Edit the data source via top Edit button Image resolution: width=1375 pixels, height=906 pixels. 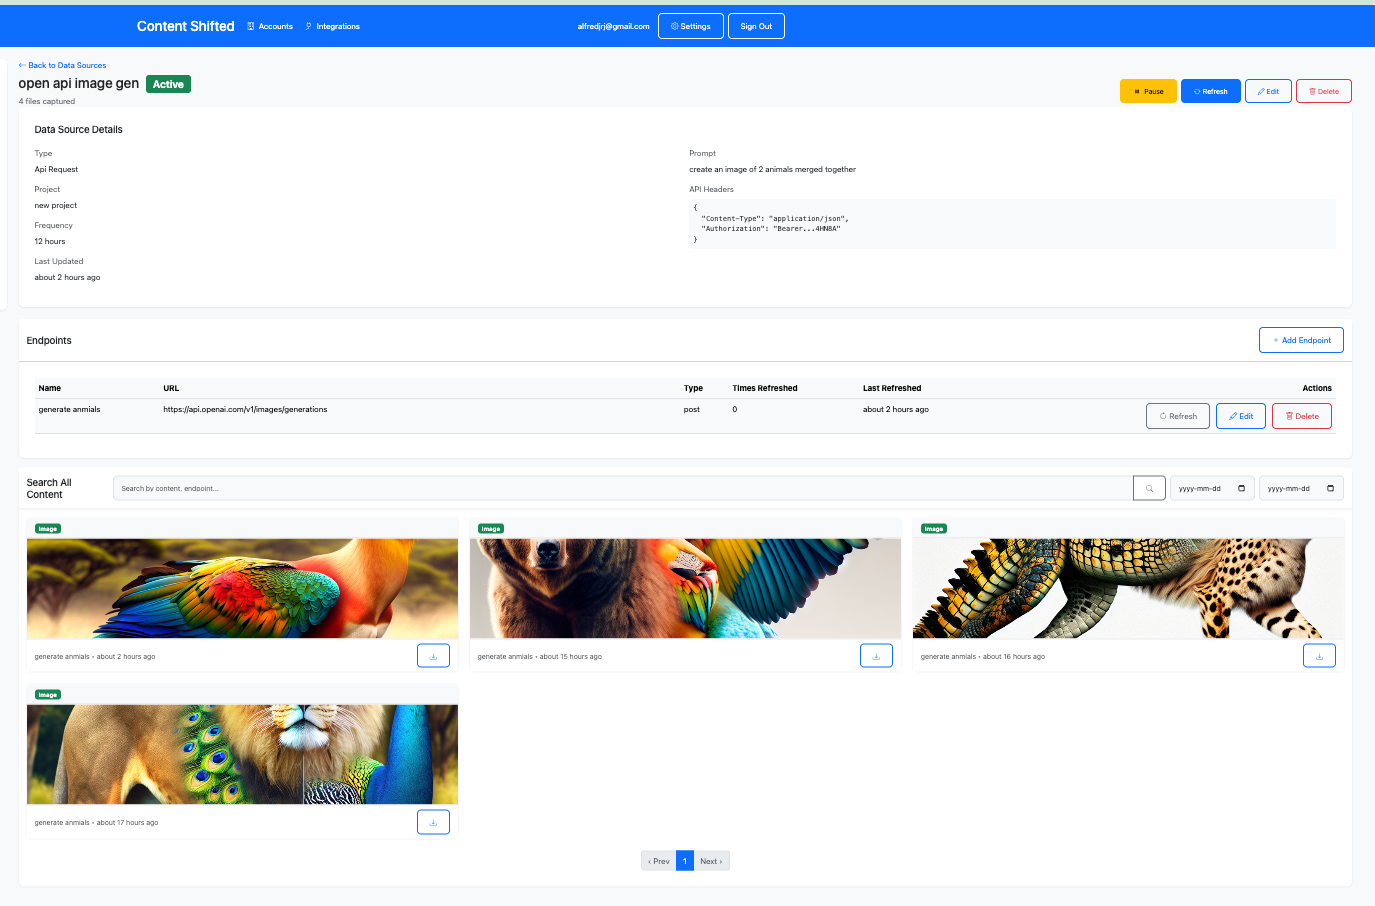pyautogui.click(x=1268, y=91)
